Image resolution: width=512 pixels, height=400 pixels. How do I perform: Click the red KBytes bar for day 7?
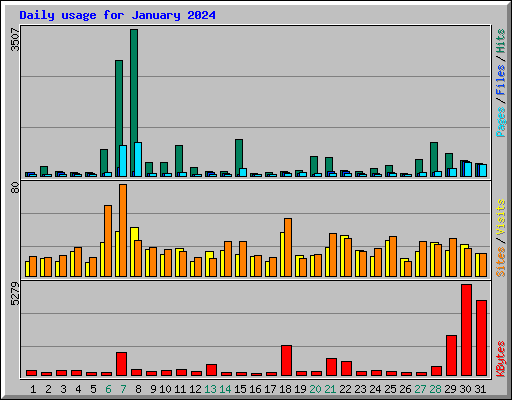tap(121, 364)
